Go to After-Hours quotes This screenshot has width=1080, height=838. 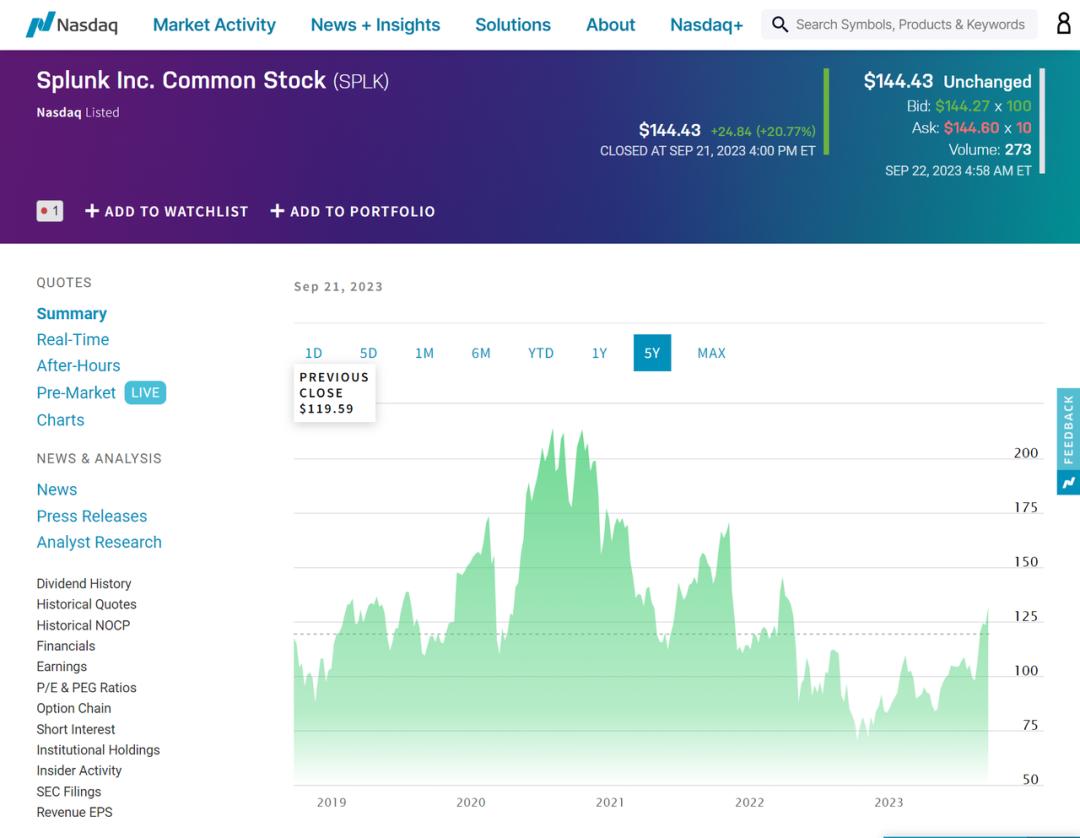coord(79,366)
